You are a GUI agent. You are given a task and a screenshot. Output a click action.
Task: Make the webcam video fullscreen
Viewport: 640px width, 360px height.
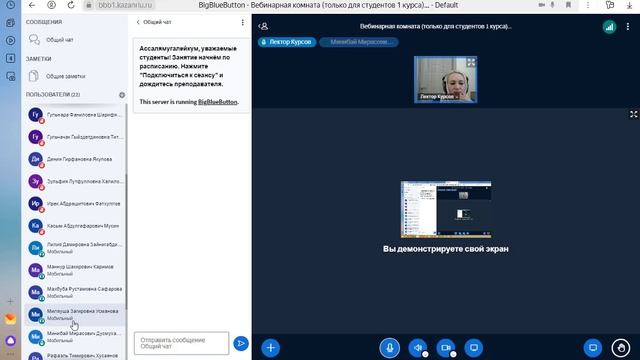point(471,62)
